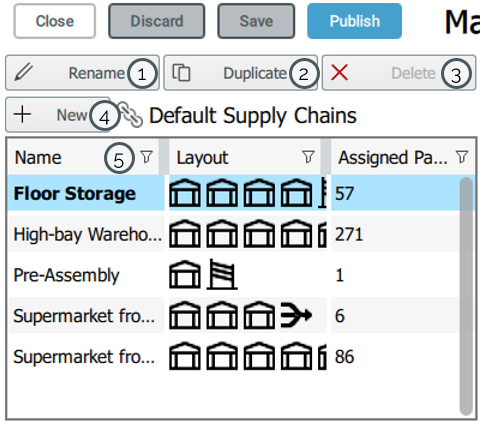This screenshot has height=426, width=485.
Task: Open the Assigned Parts column filter
Action: 462,157
